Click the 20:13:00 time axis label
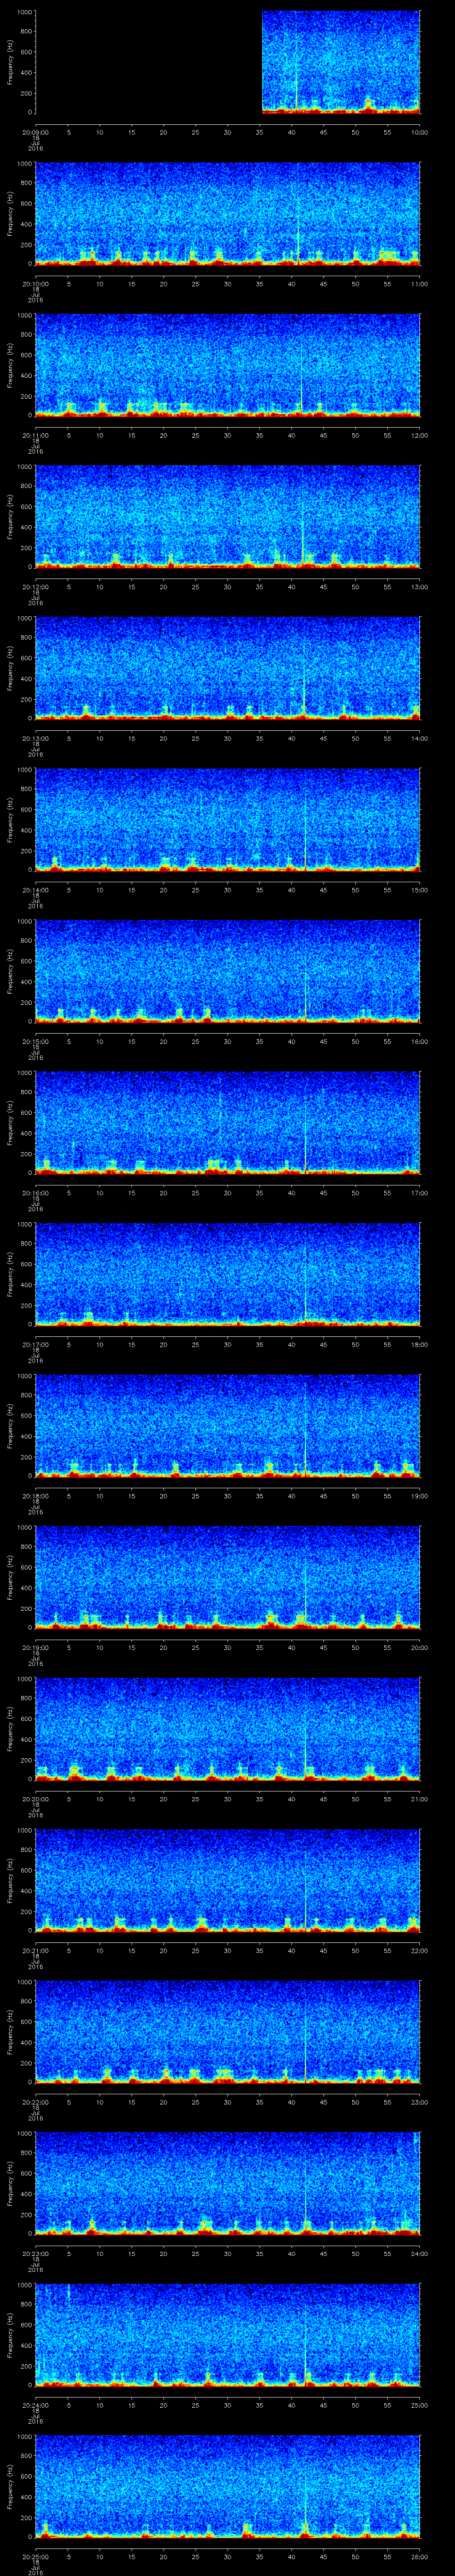This screenshot has width=455, height=2576. click(x=35, y=738)
